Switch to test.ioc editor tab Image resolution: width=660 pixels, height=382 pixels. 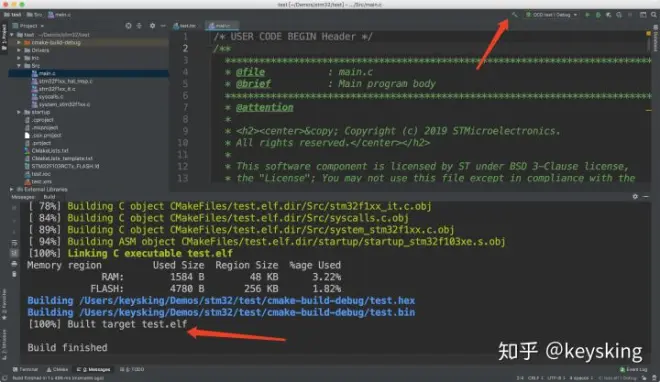click(x=184, y=26)
